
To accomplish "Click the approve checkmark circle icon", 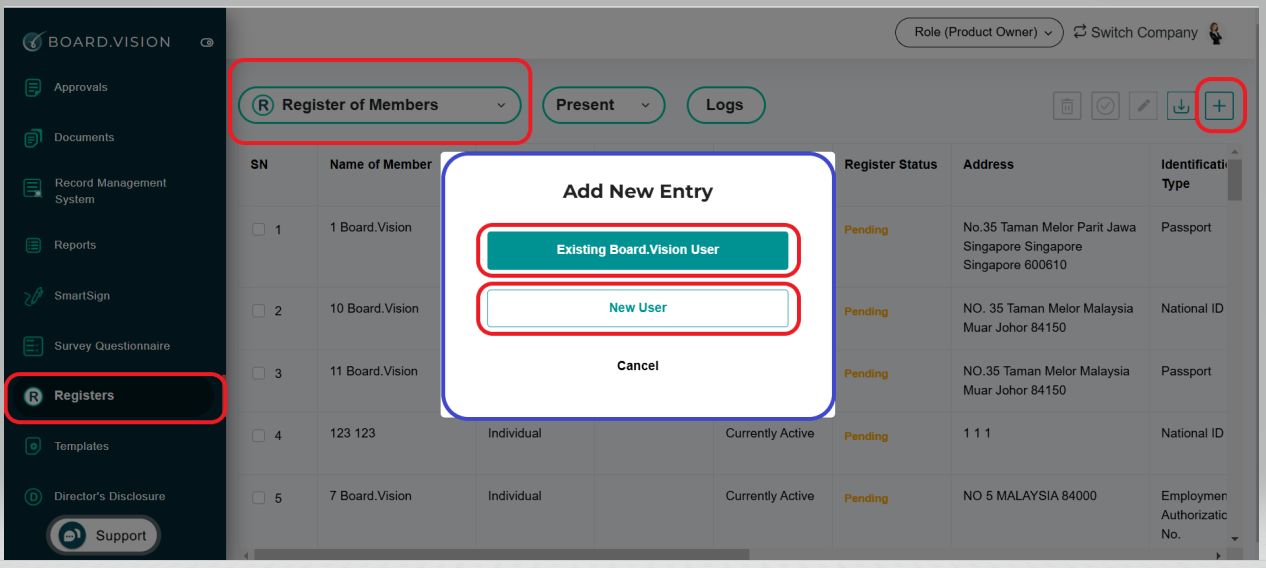I will (1105, 106).
